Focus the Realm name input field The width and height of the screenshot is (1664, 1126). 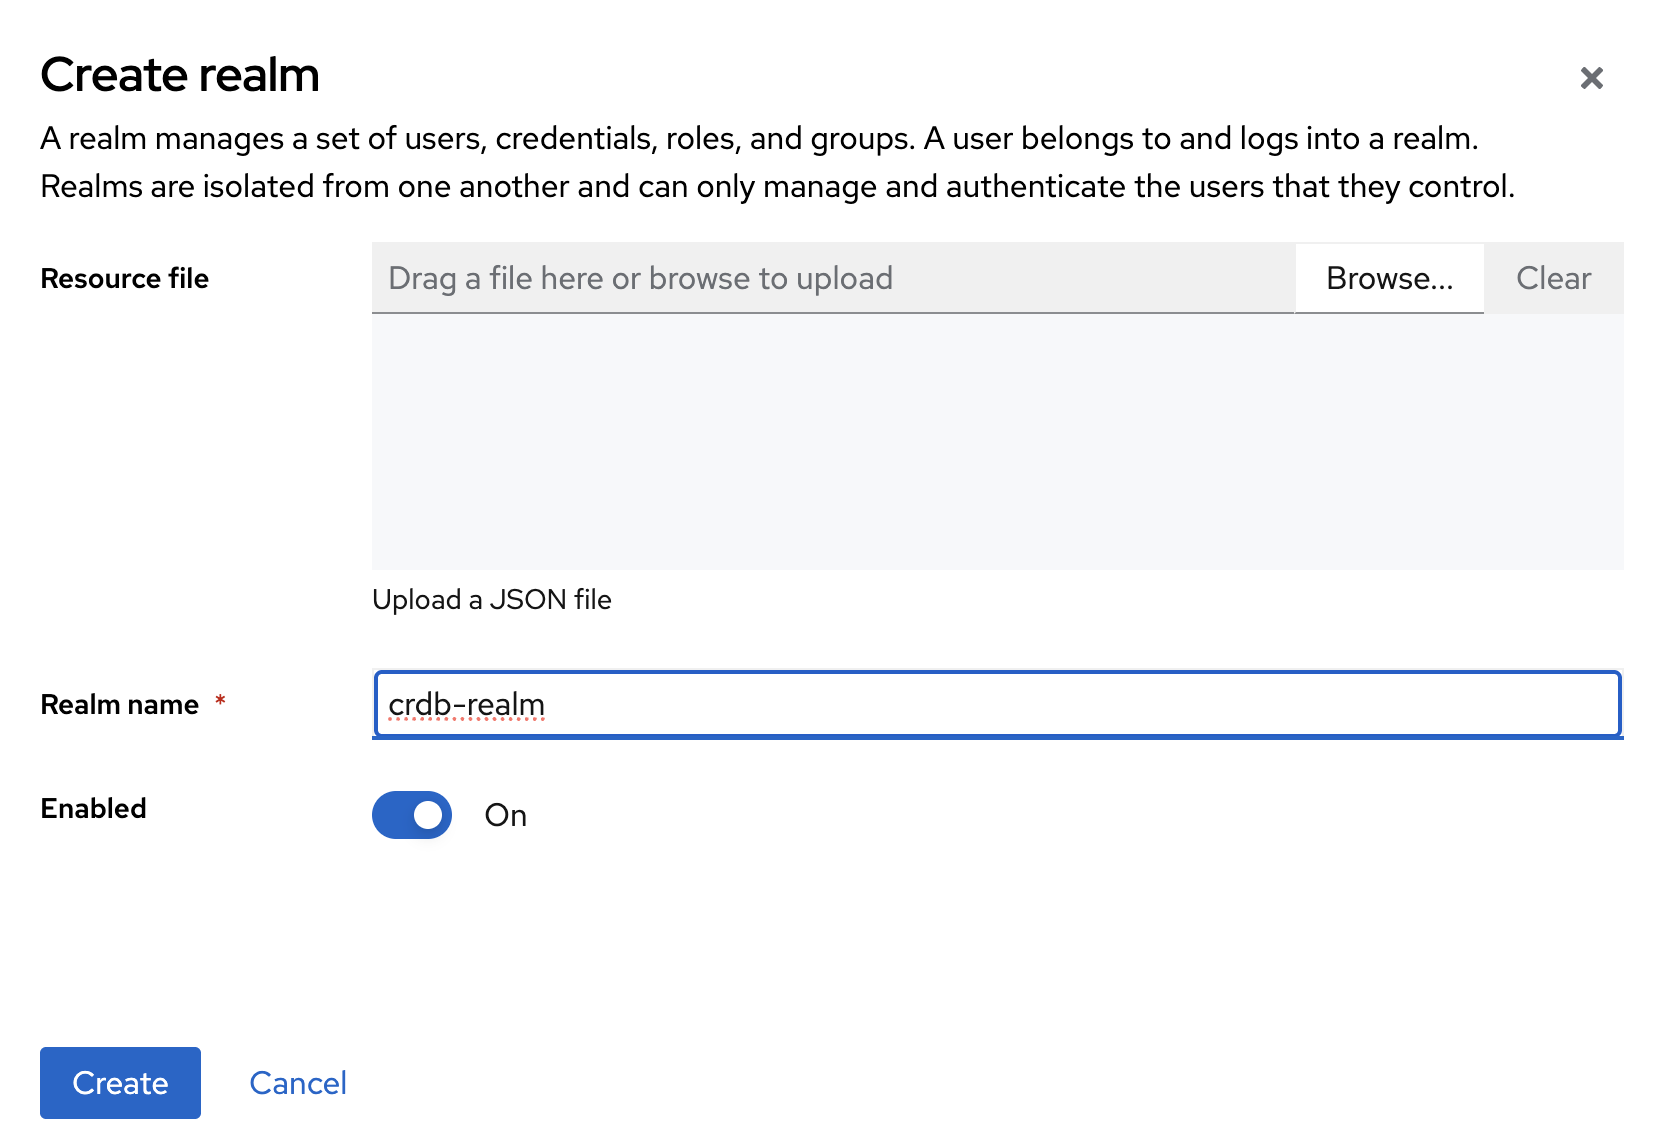coord(996,704)
